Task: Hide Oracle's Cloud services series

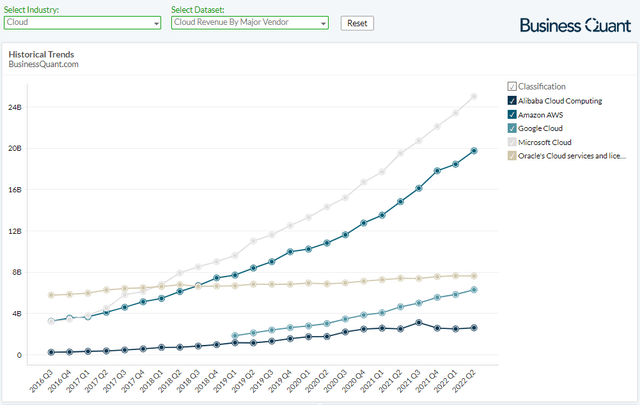Action: tap(512, 156)
